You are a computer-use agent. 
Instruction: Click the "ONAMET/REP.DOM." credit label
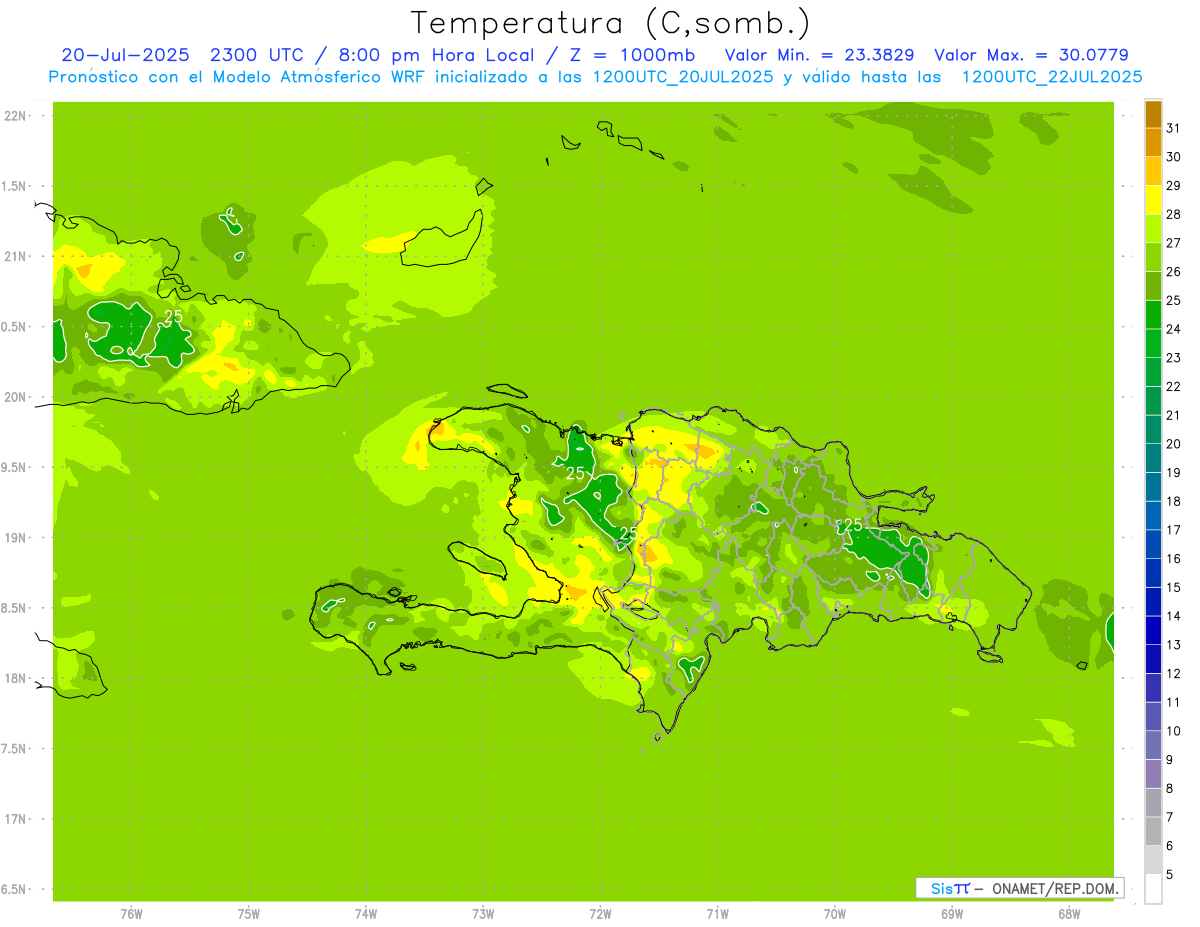pyautogui.click(x=1054, y=888)
